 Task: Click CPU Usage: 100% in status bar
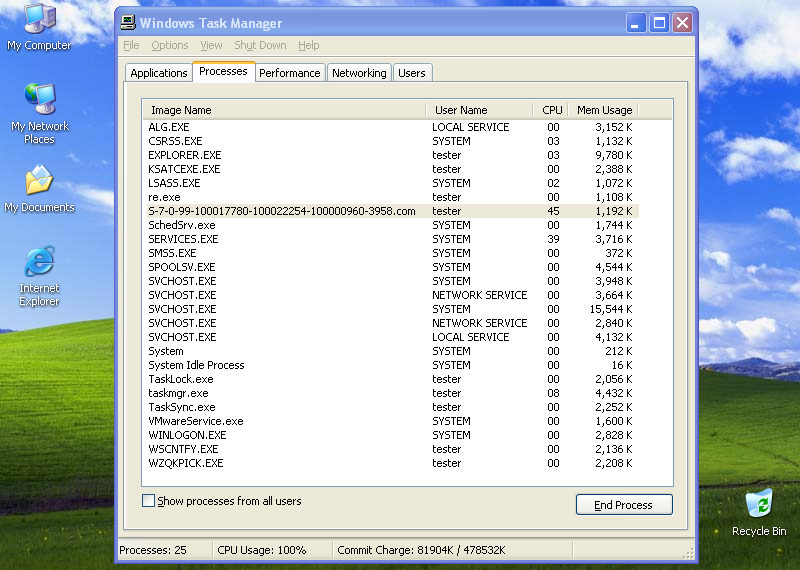(x=262, y=550)
